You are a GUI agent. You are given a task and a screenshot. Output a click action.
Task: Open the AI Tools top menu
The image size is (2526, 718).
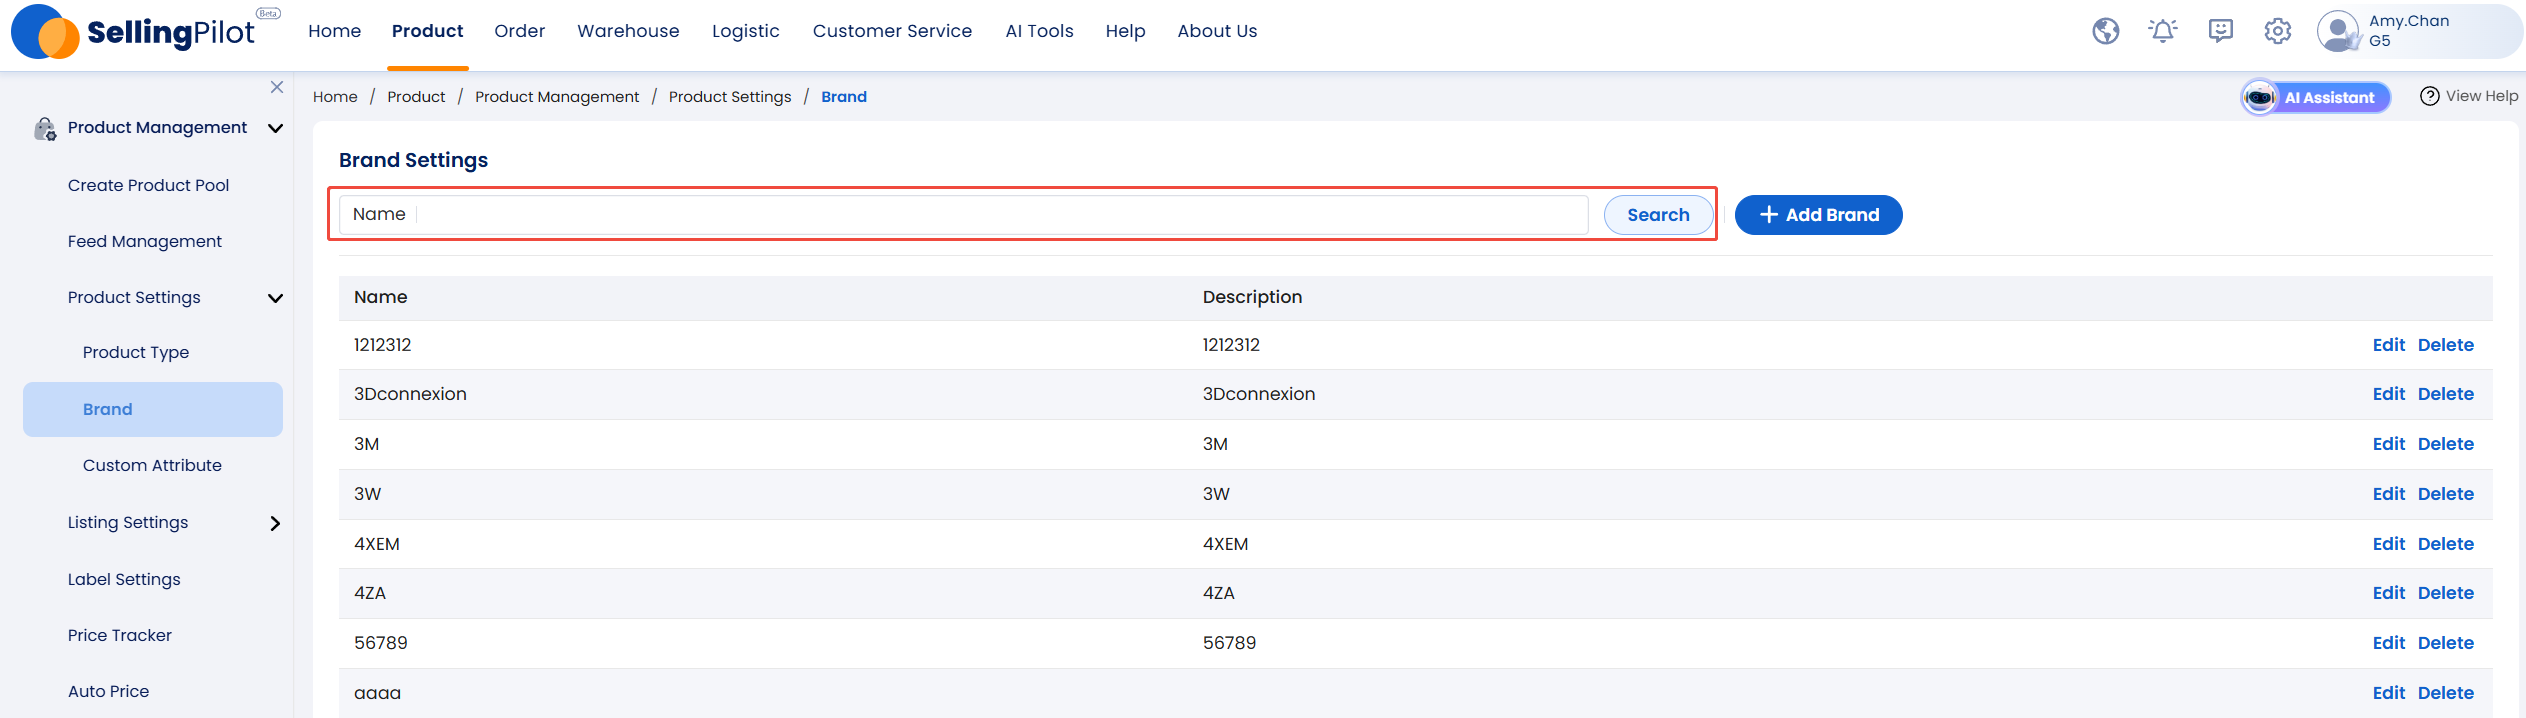(x=1039, y=31)
